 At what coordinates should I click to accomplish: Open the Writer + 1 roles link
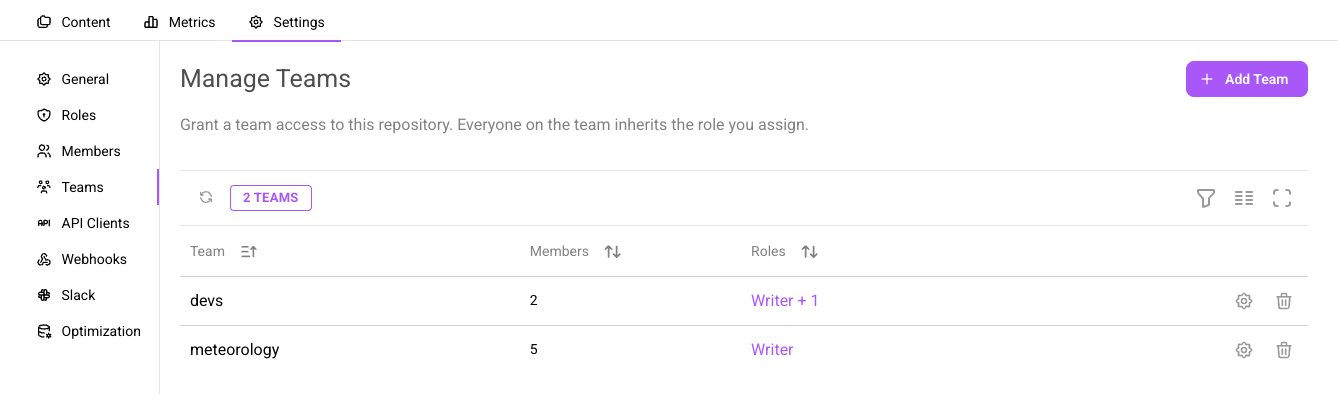pyautogui.click(x=785, y=300)
